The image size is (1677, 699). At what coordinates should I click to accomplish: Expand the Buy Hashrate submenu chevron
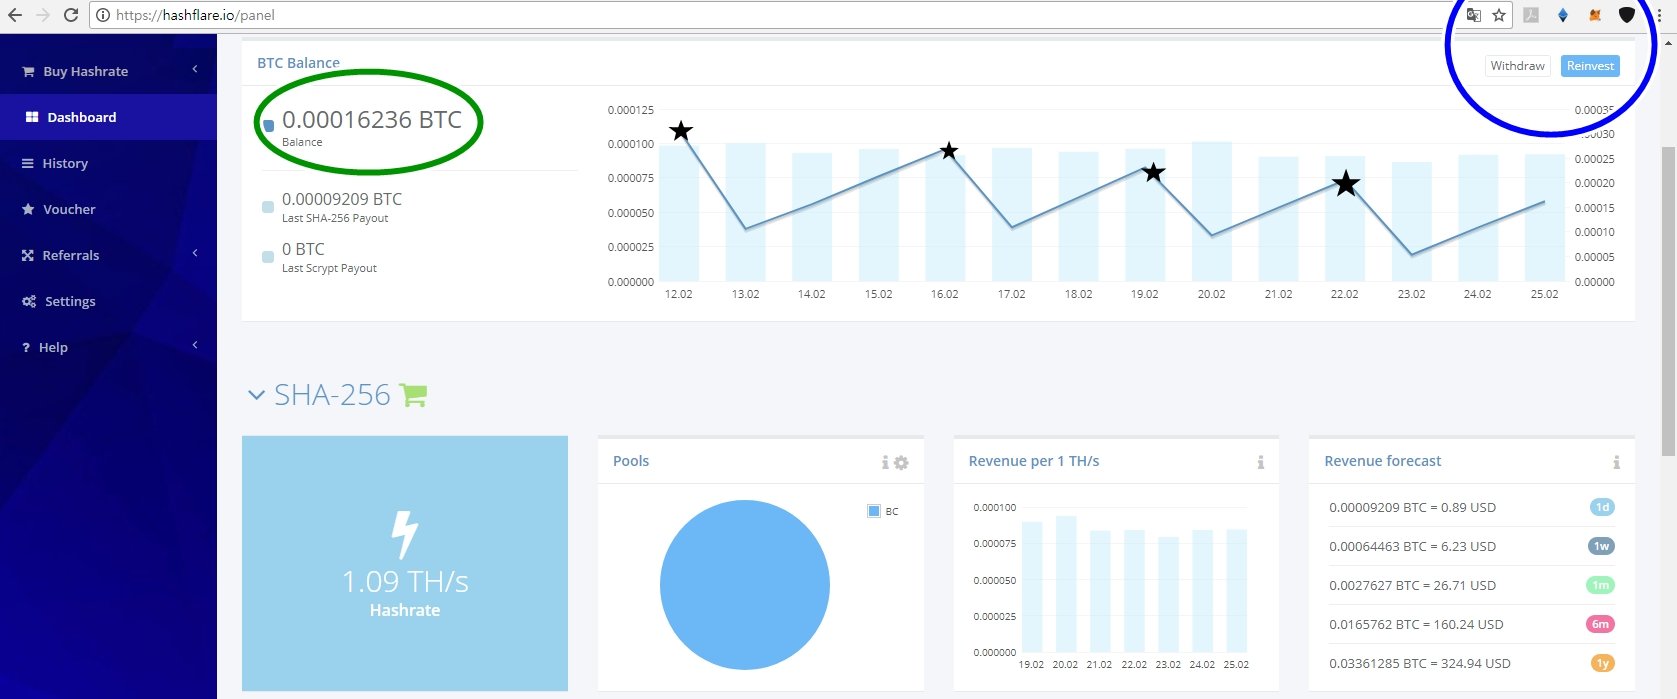click(x=195, y=69)
